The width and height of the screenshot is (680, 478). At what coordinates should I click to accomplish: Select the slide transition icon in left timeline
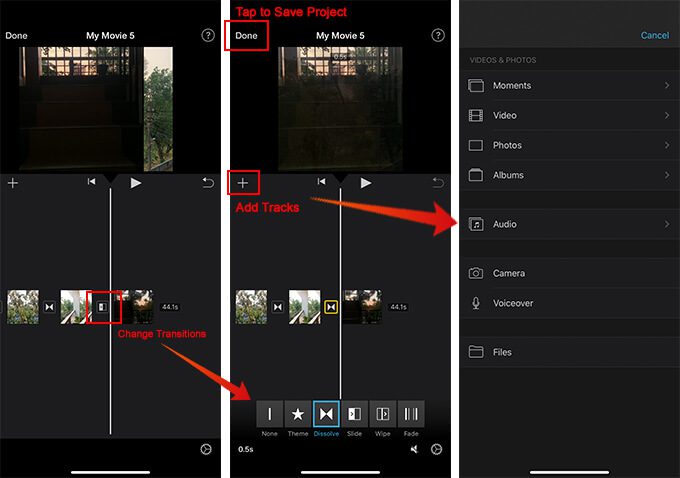103,307
